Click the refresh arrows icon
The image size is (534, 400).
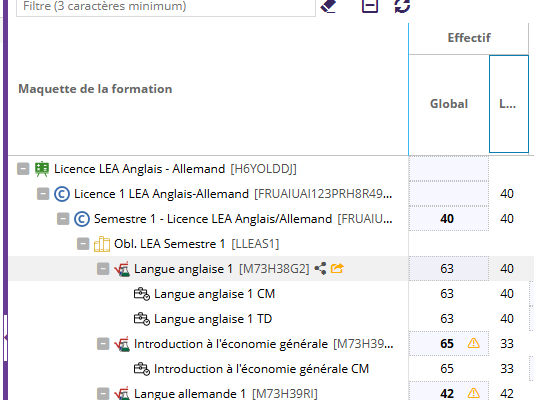click(x=402, y=6)
